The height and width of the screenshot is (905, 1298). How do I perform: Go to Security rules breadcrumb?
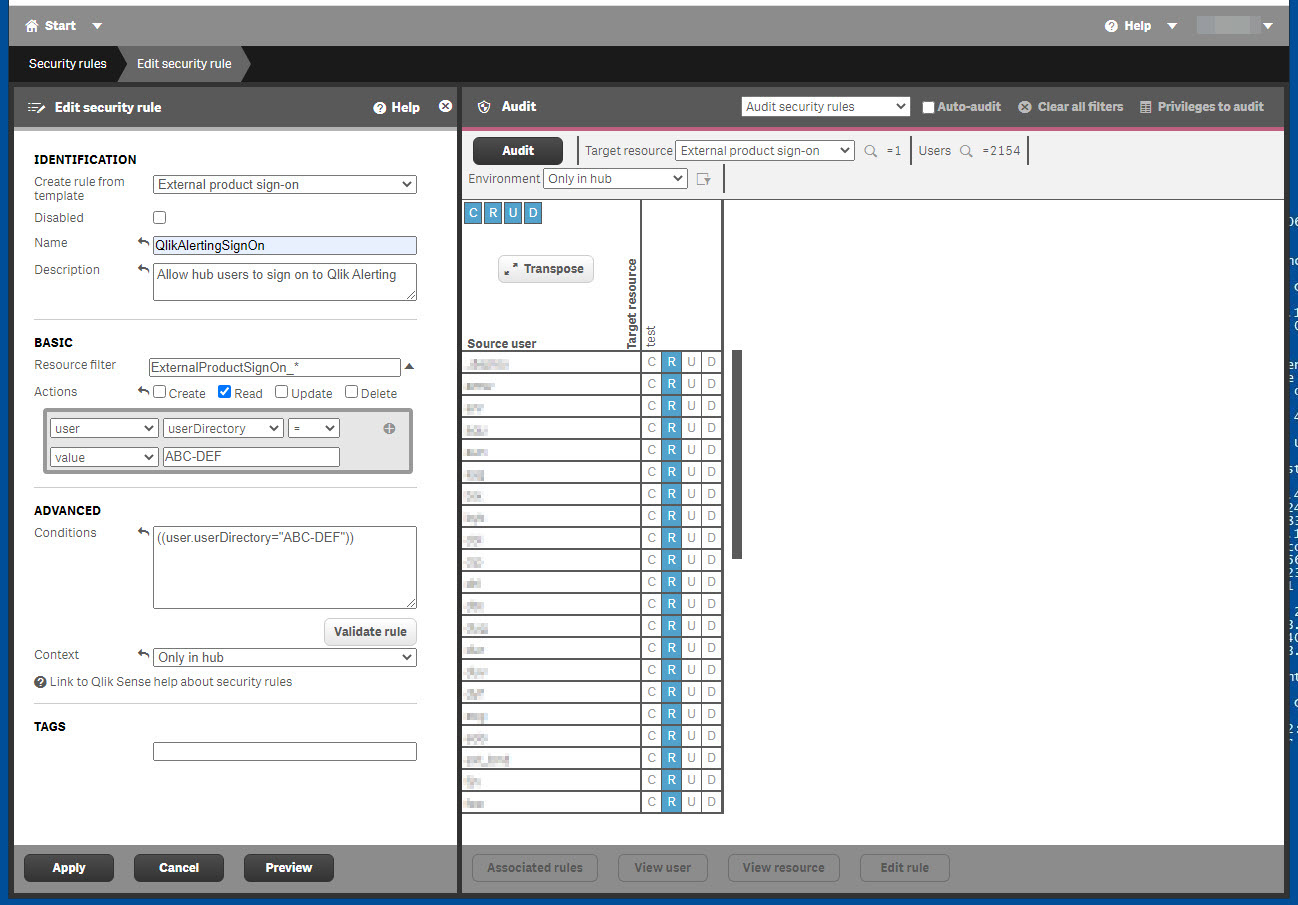(68, 64)
